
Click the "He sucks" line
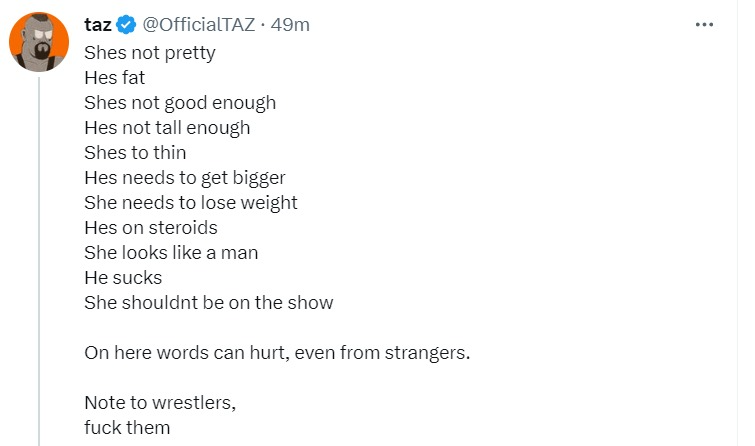123,277
